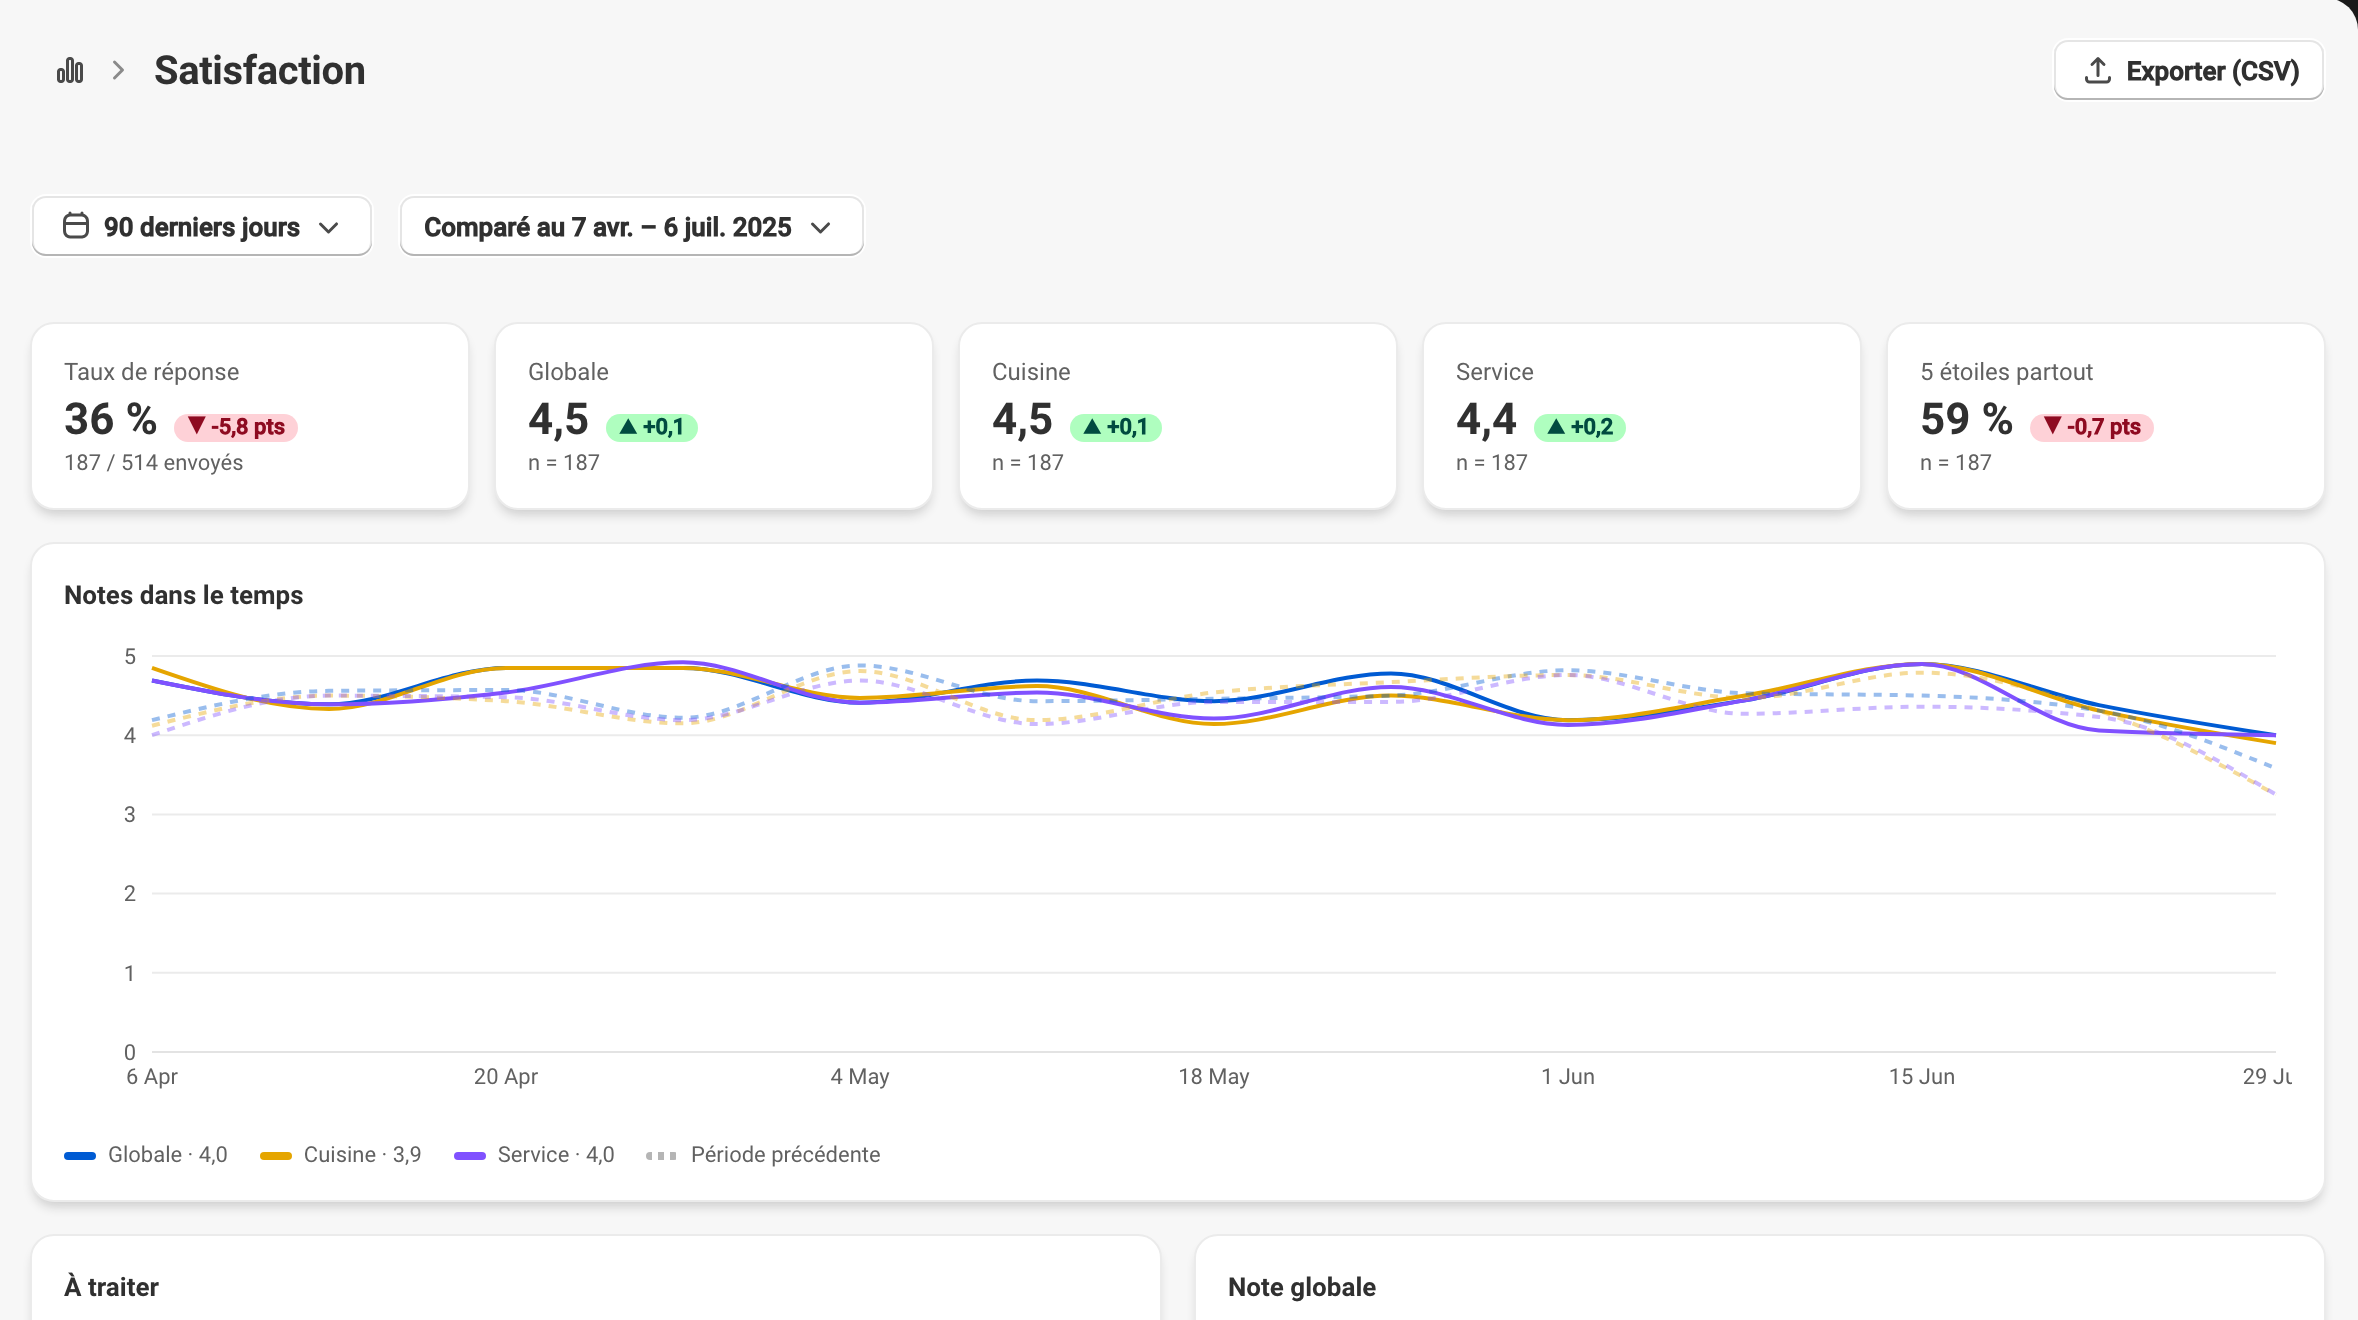Click the 5 étoiles partout card
The width and height of the screenshot is (2358, 1320).
(2106, 416)
